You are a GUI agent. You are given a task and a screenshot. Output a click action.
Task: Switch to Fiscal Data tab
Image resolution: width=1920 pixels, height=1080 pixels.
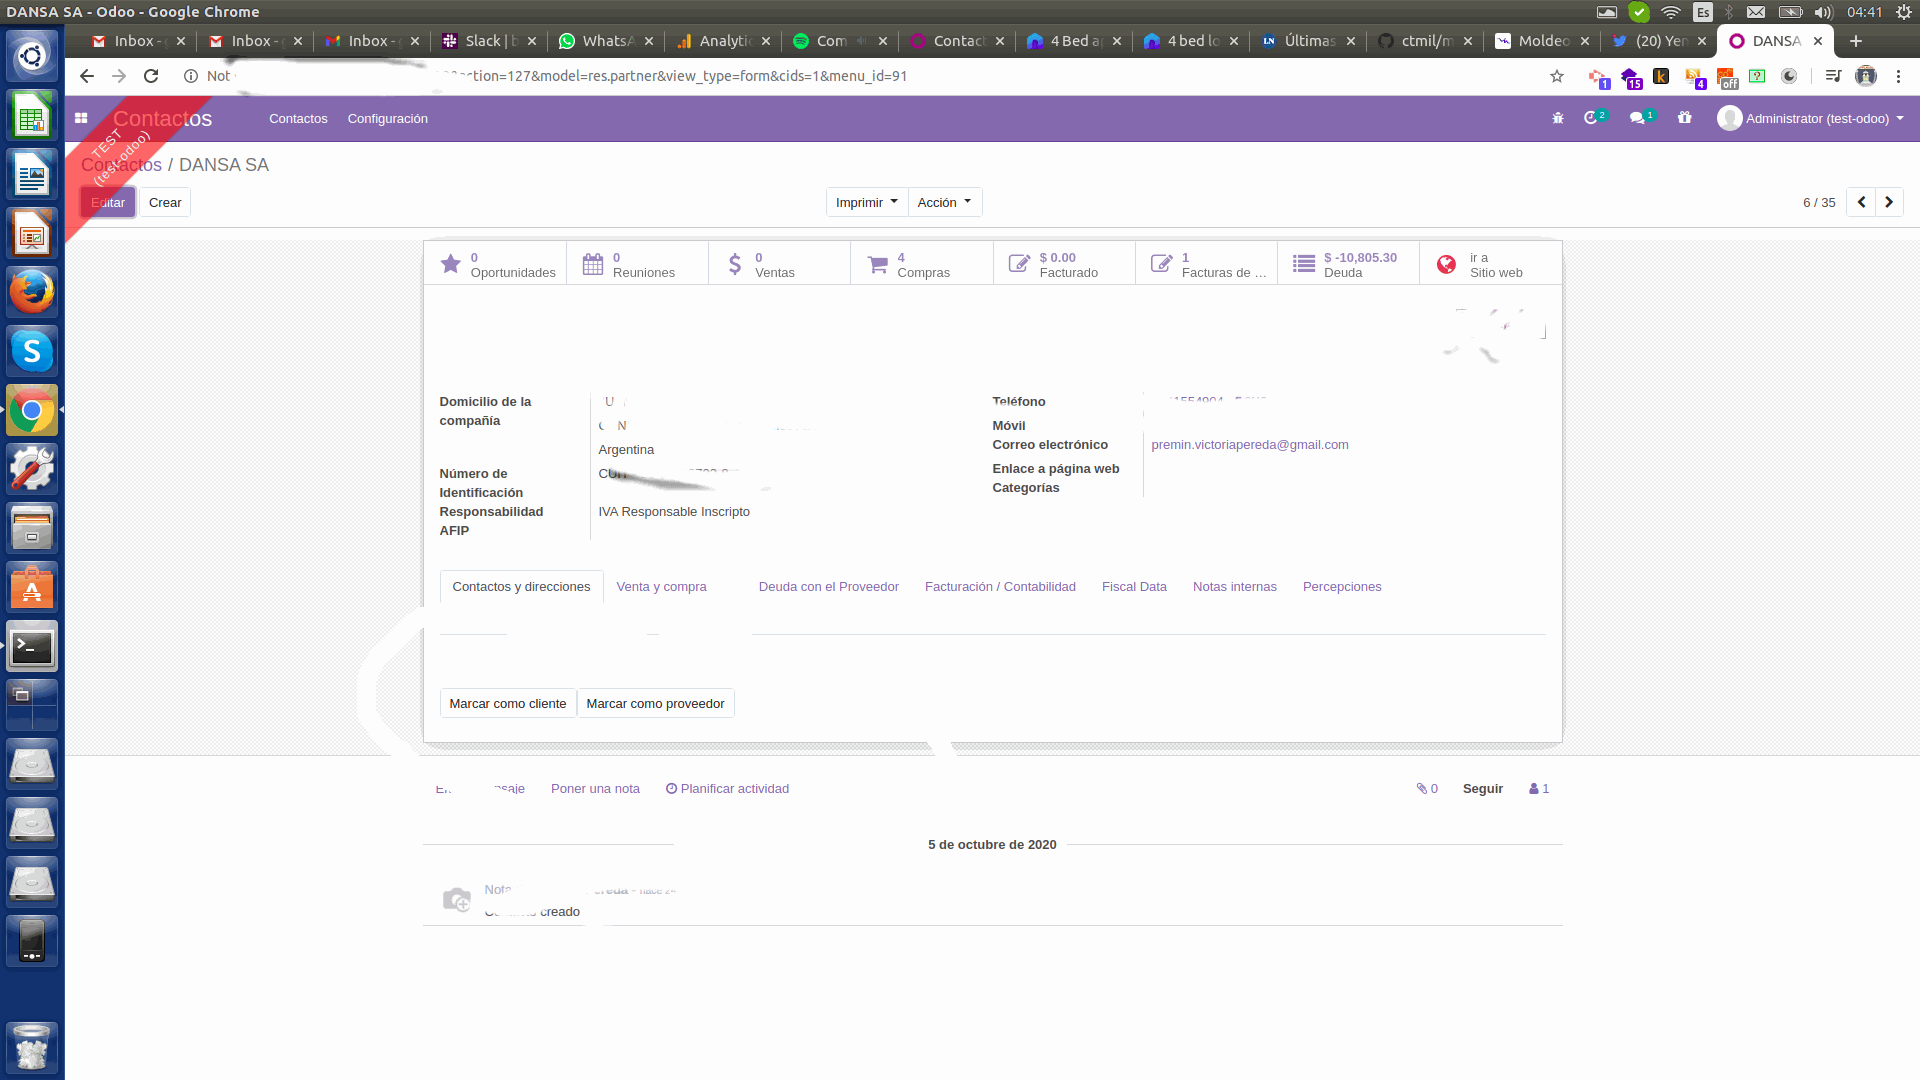[1134, 587]
